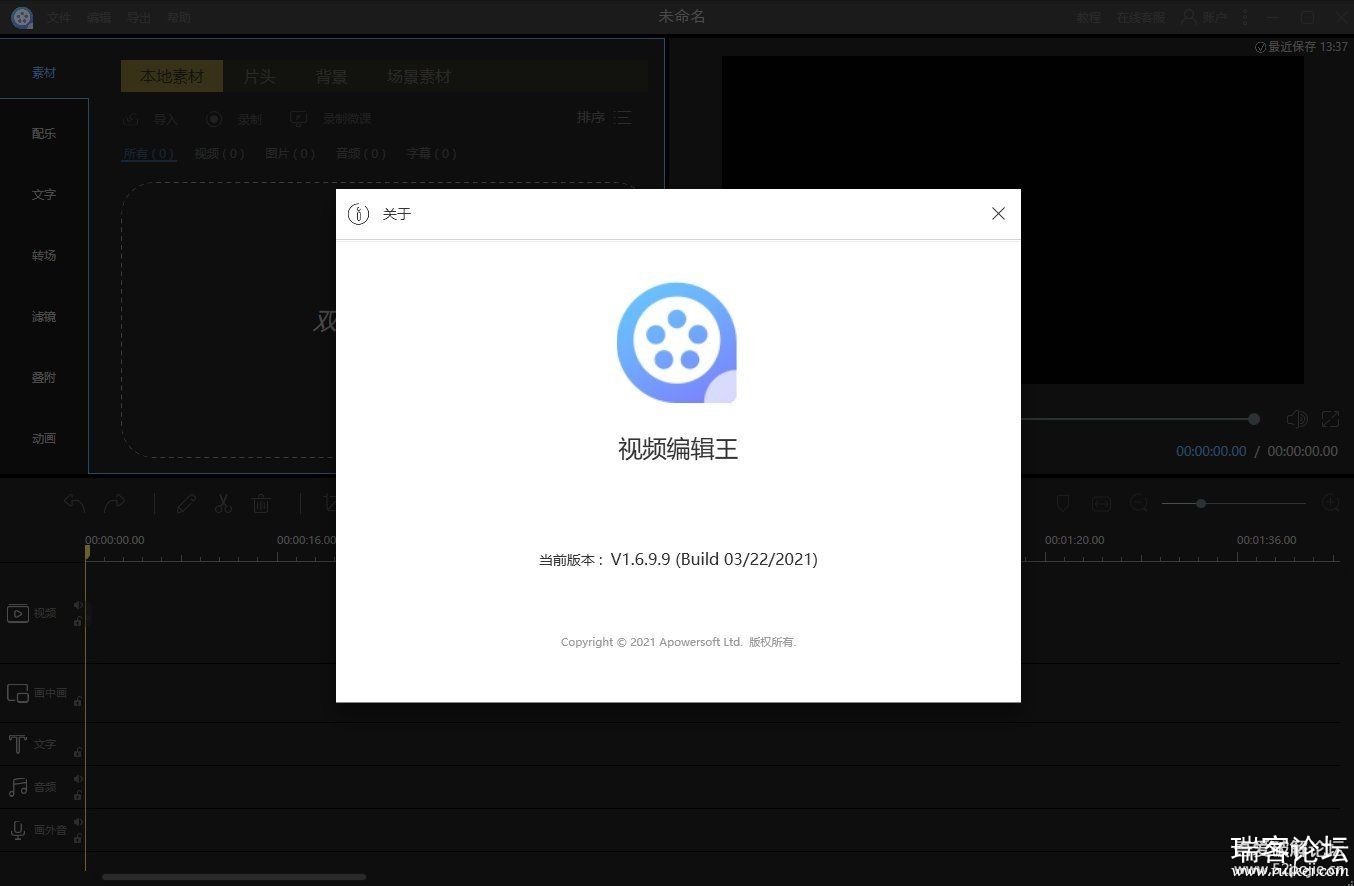Open the 编辑 menu
Viewport: 1354px width, 886px height.
tap(99, 17)
